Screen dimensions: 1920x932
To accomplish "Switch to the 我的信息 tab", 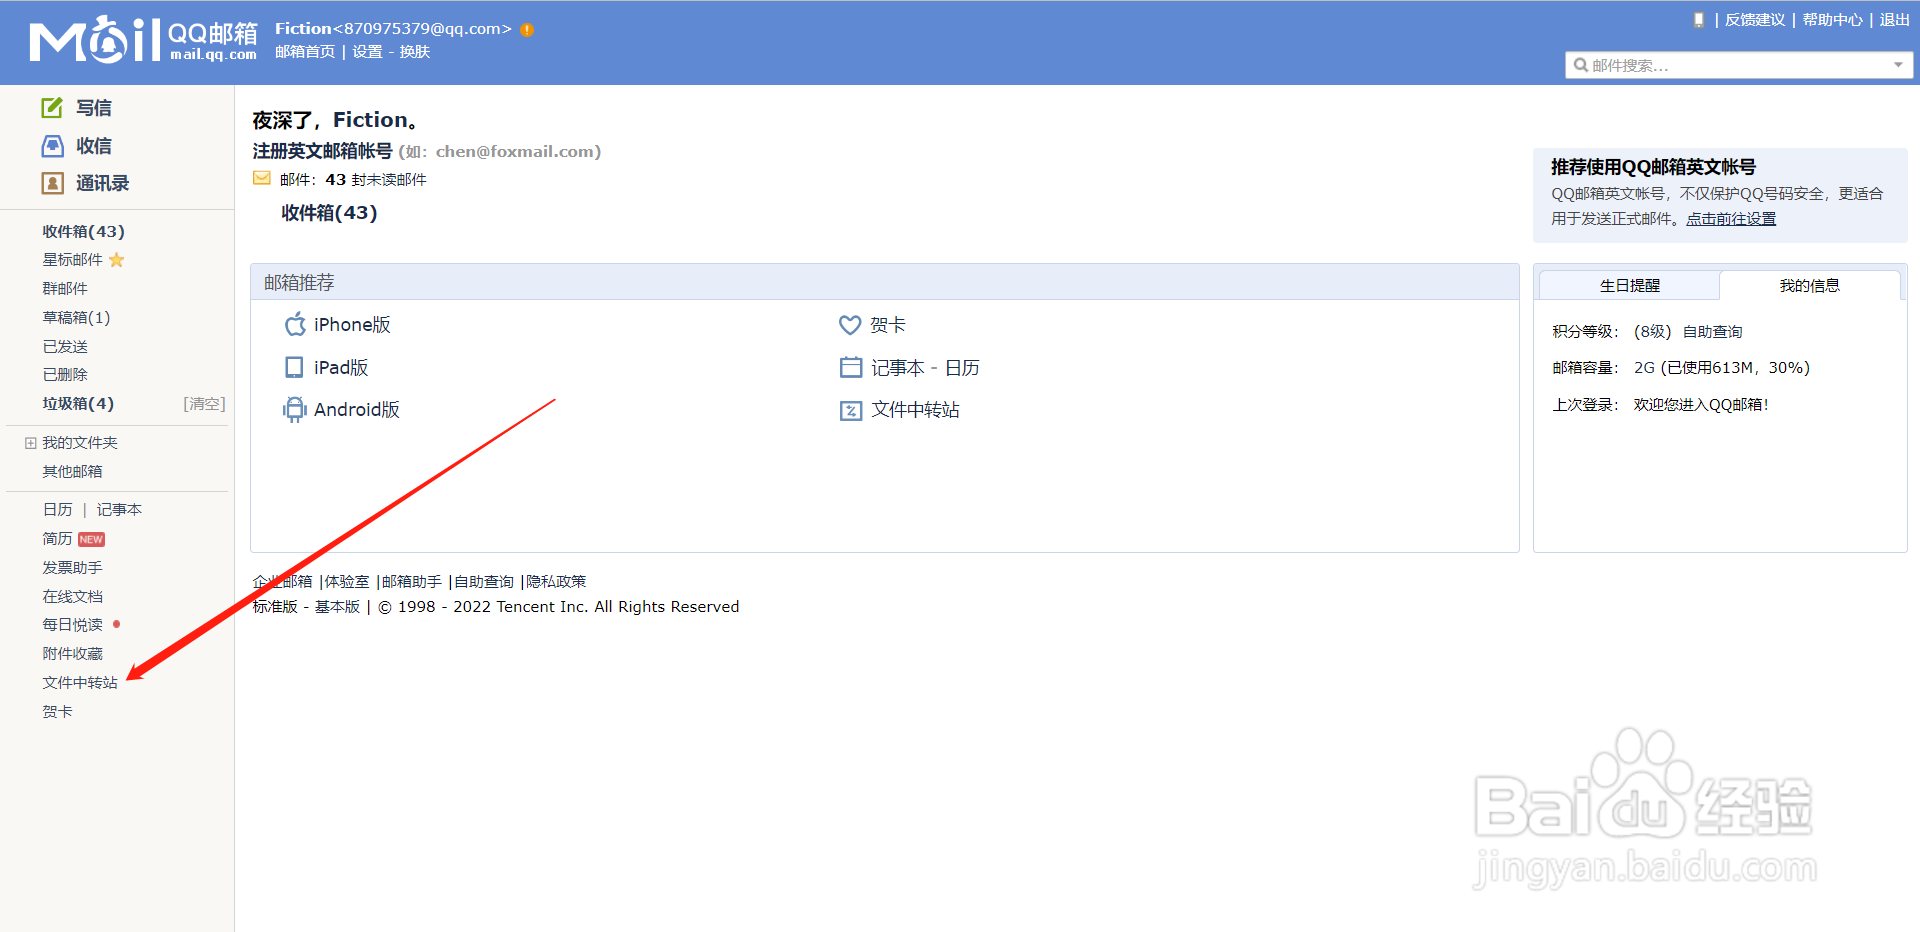I will point(1809,285).
